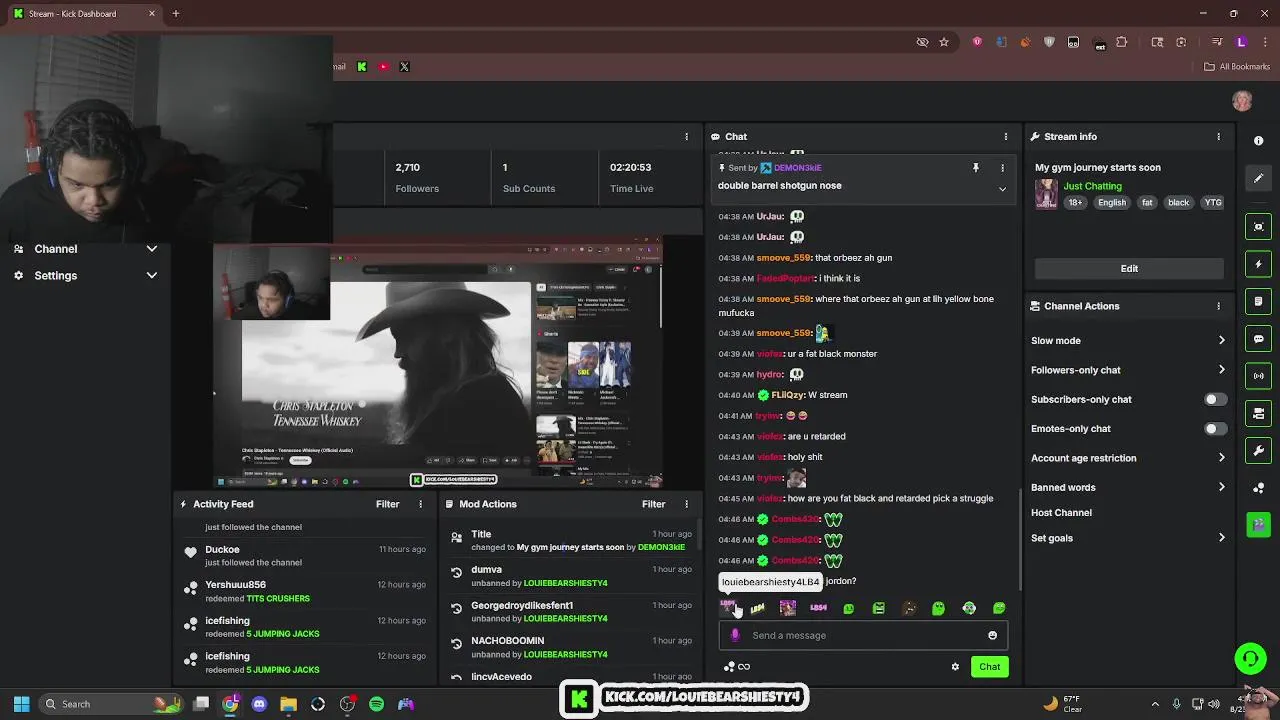Open the Activity Feed Filter

387,504
